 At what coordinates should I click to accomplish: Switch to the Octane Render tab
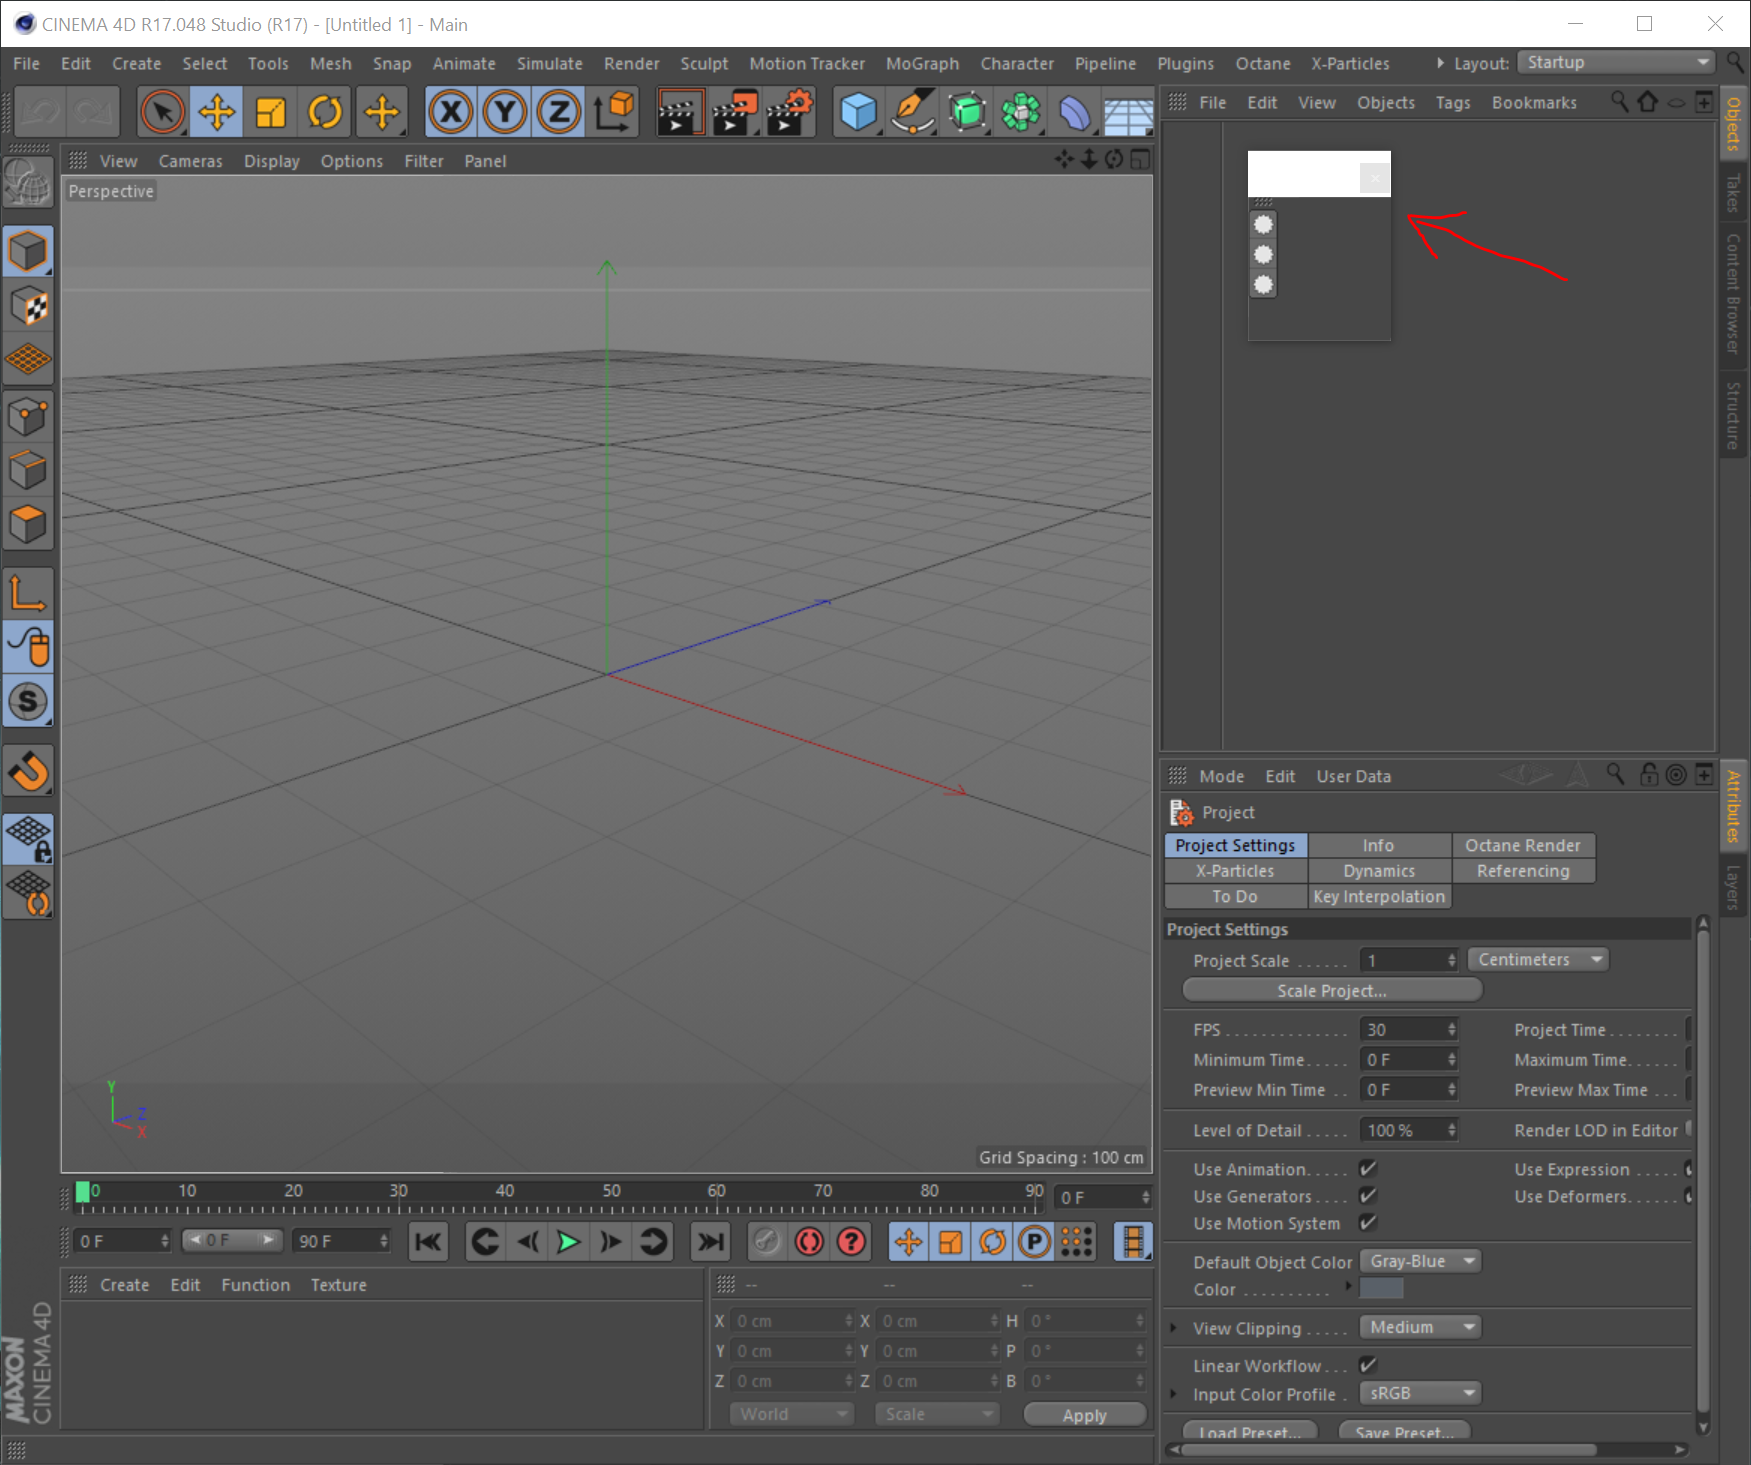(1523, 845)
